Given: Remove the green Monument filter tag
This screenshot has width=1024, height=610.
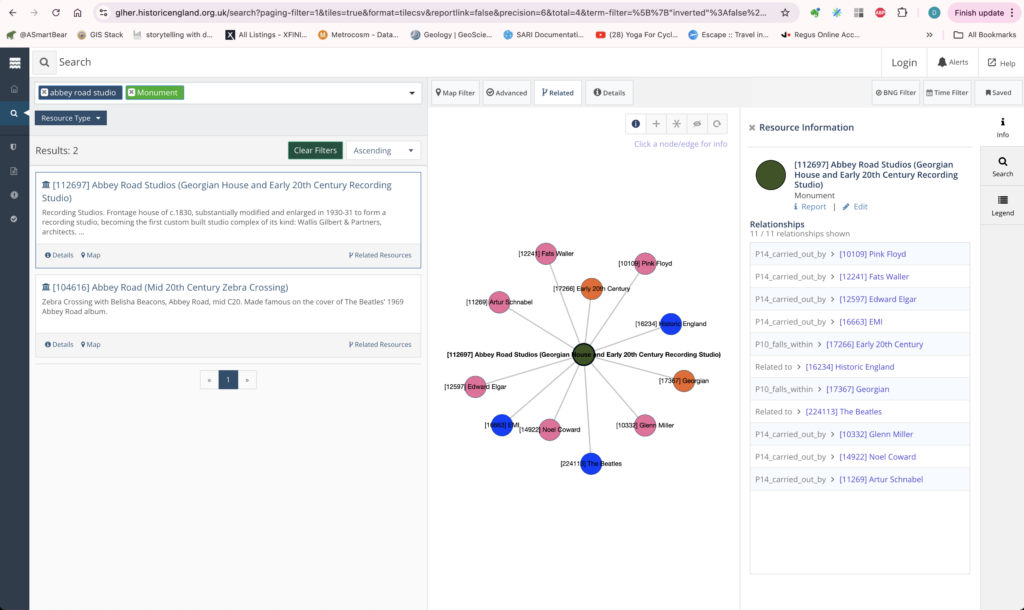Looking at the screenshot, I should point(131,93).
